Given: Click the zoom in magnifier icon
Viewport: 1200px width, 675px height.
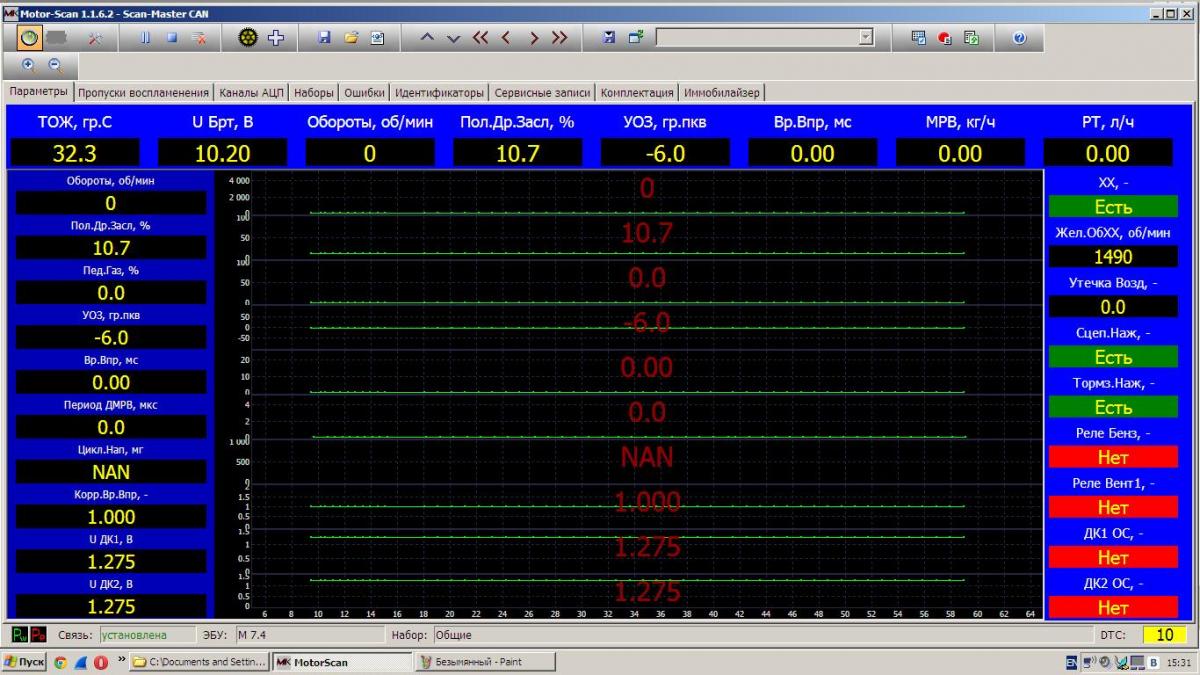Looking at the screenshot, I should (x=29, y=65).
